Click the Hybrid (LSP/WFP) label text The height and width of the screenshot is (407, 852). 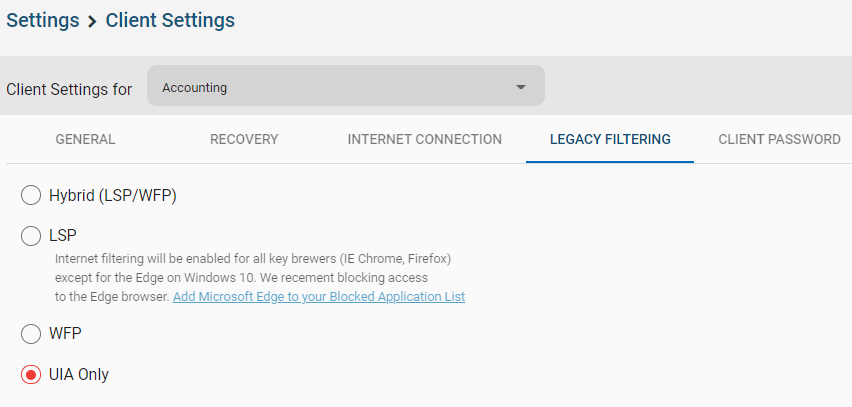coord(113,196)
